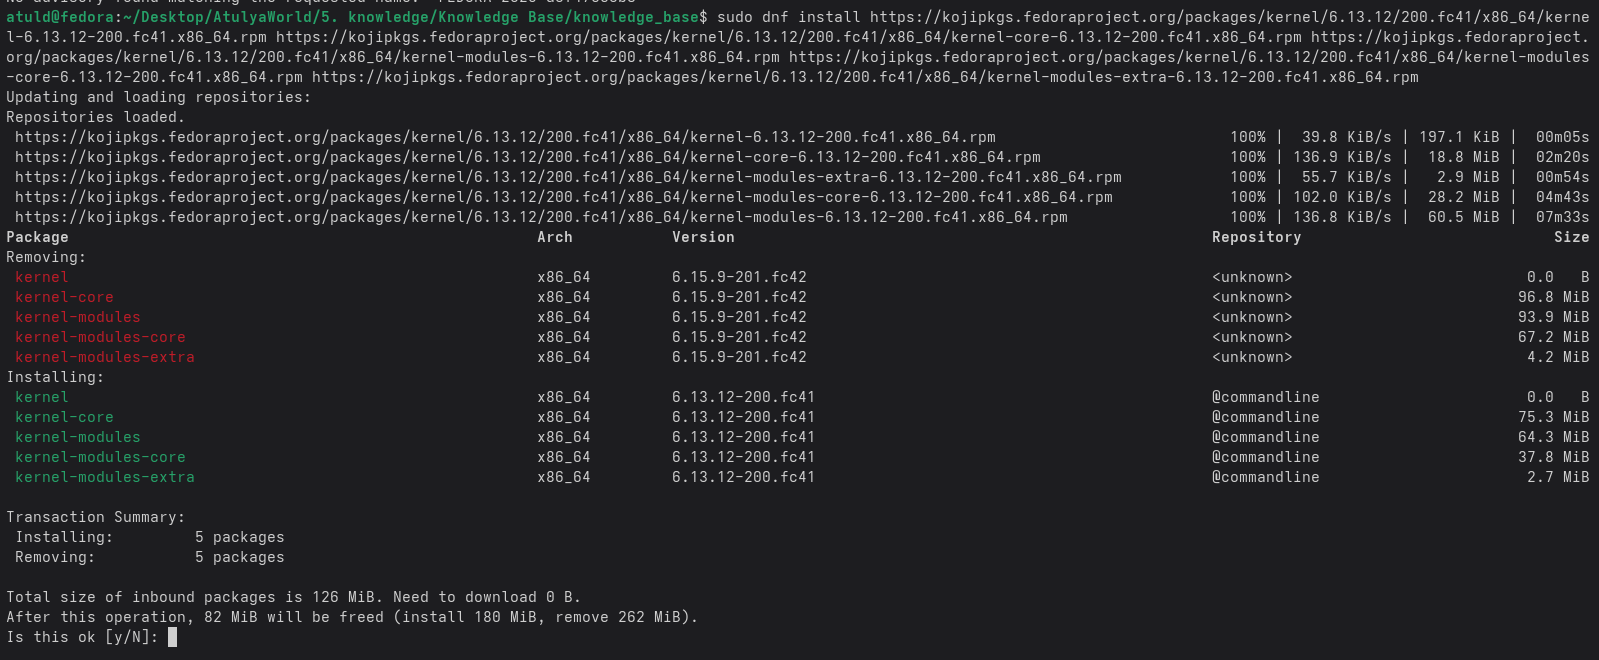This screenshot has height=660, width=1599.
Task: Click the '60.5 MiB' downloaded size
Action: point(1464,217)
